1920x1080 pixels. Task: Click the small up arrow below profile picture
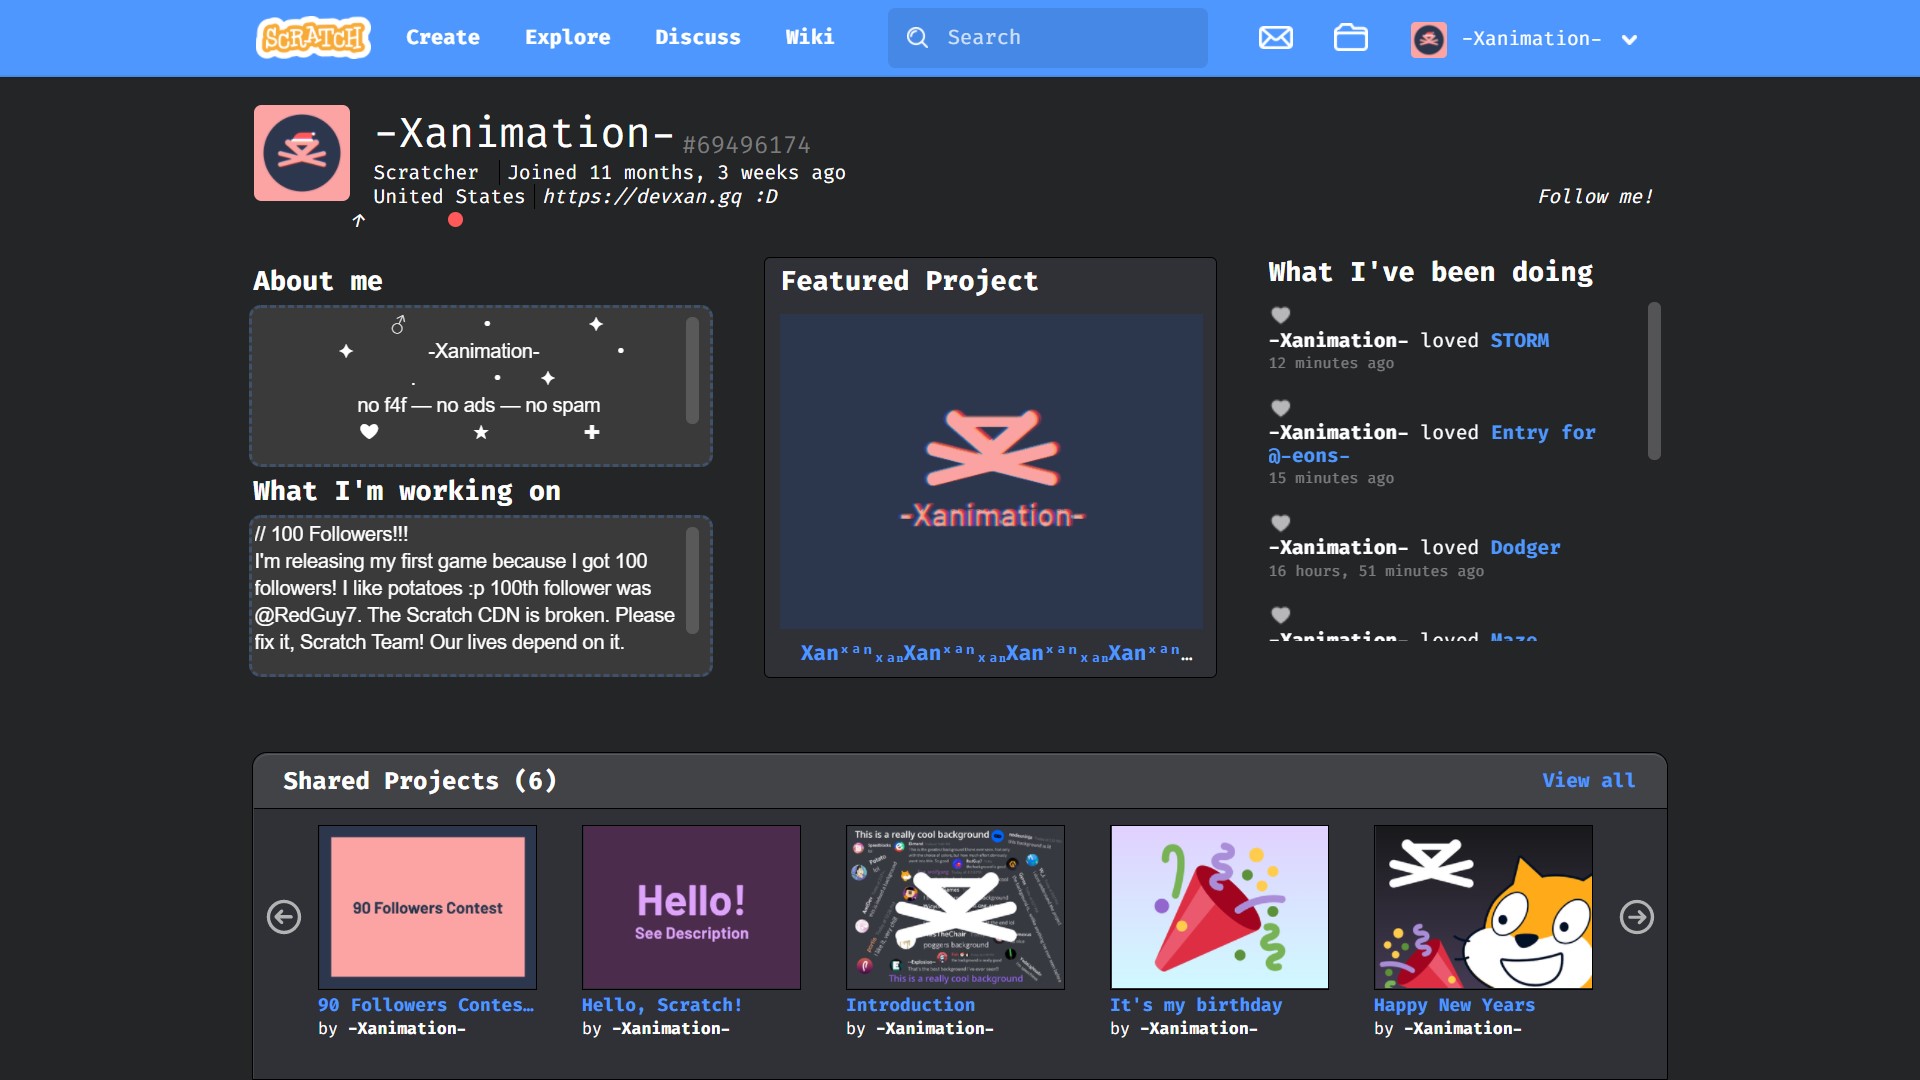click(359, 220)
